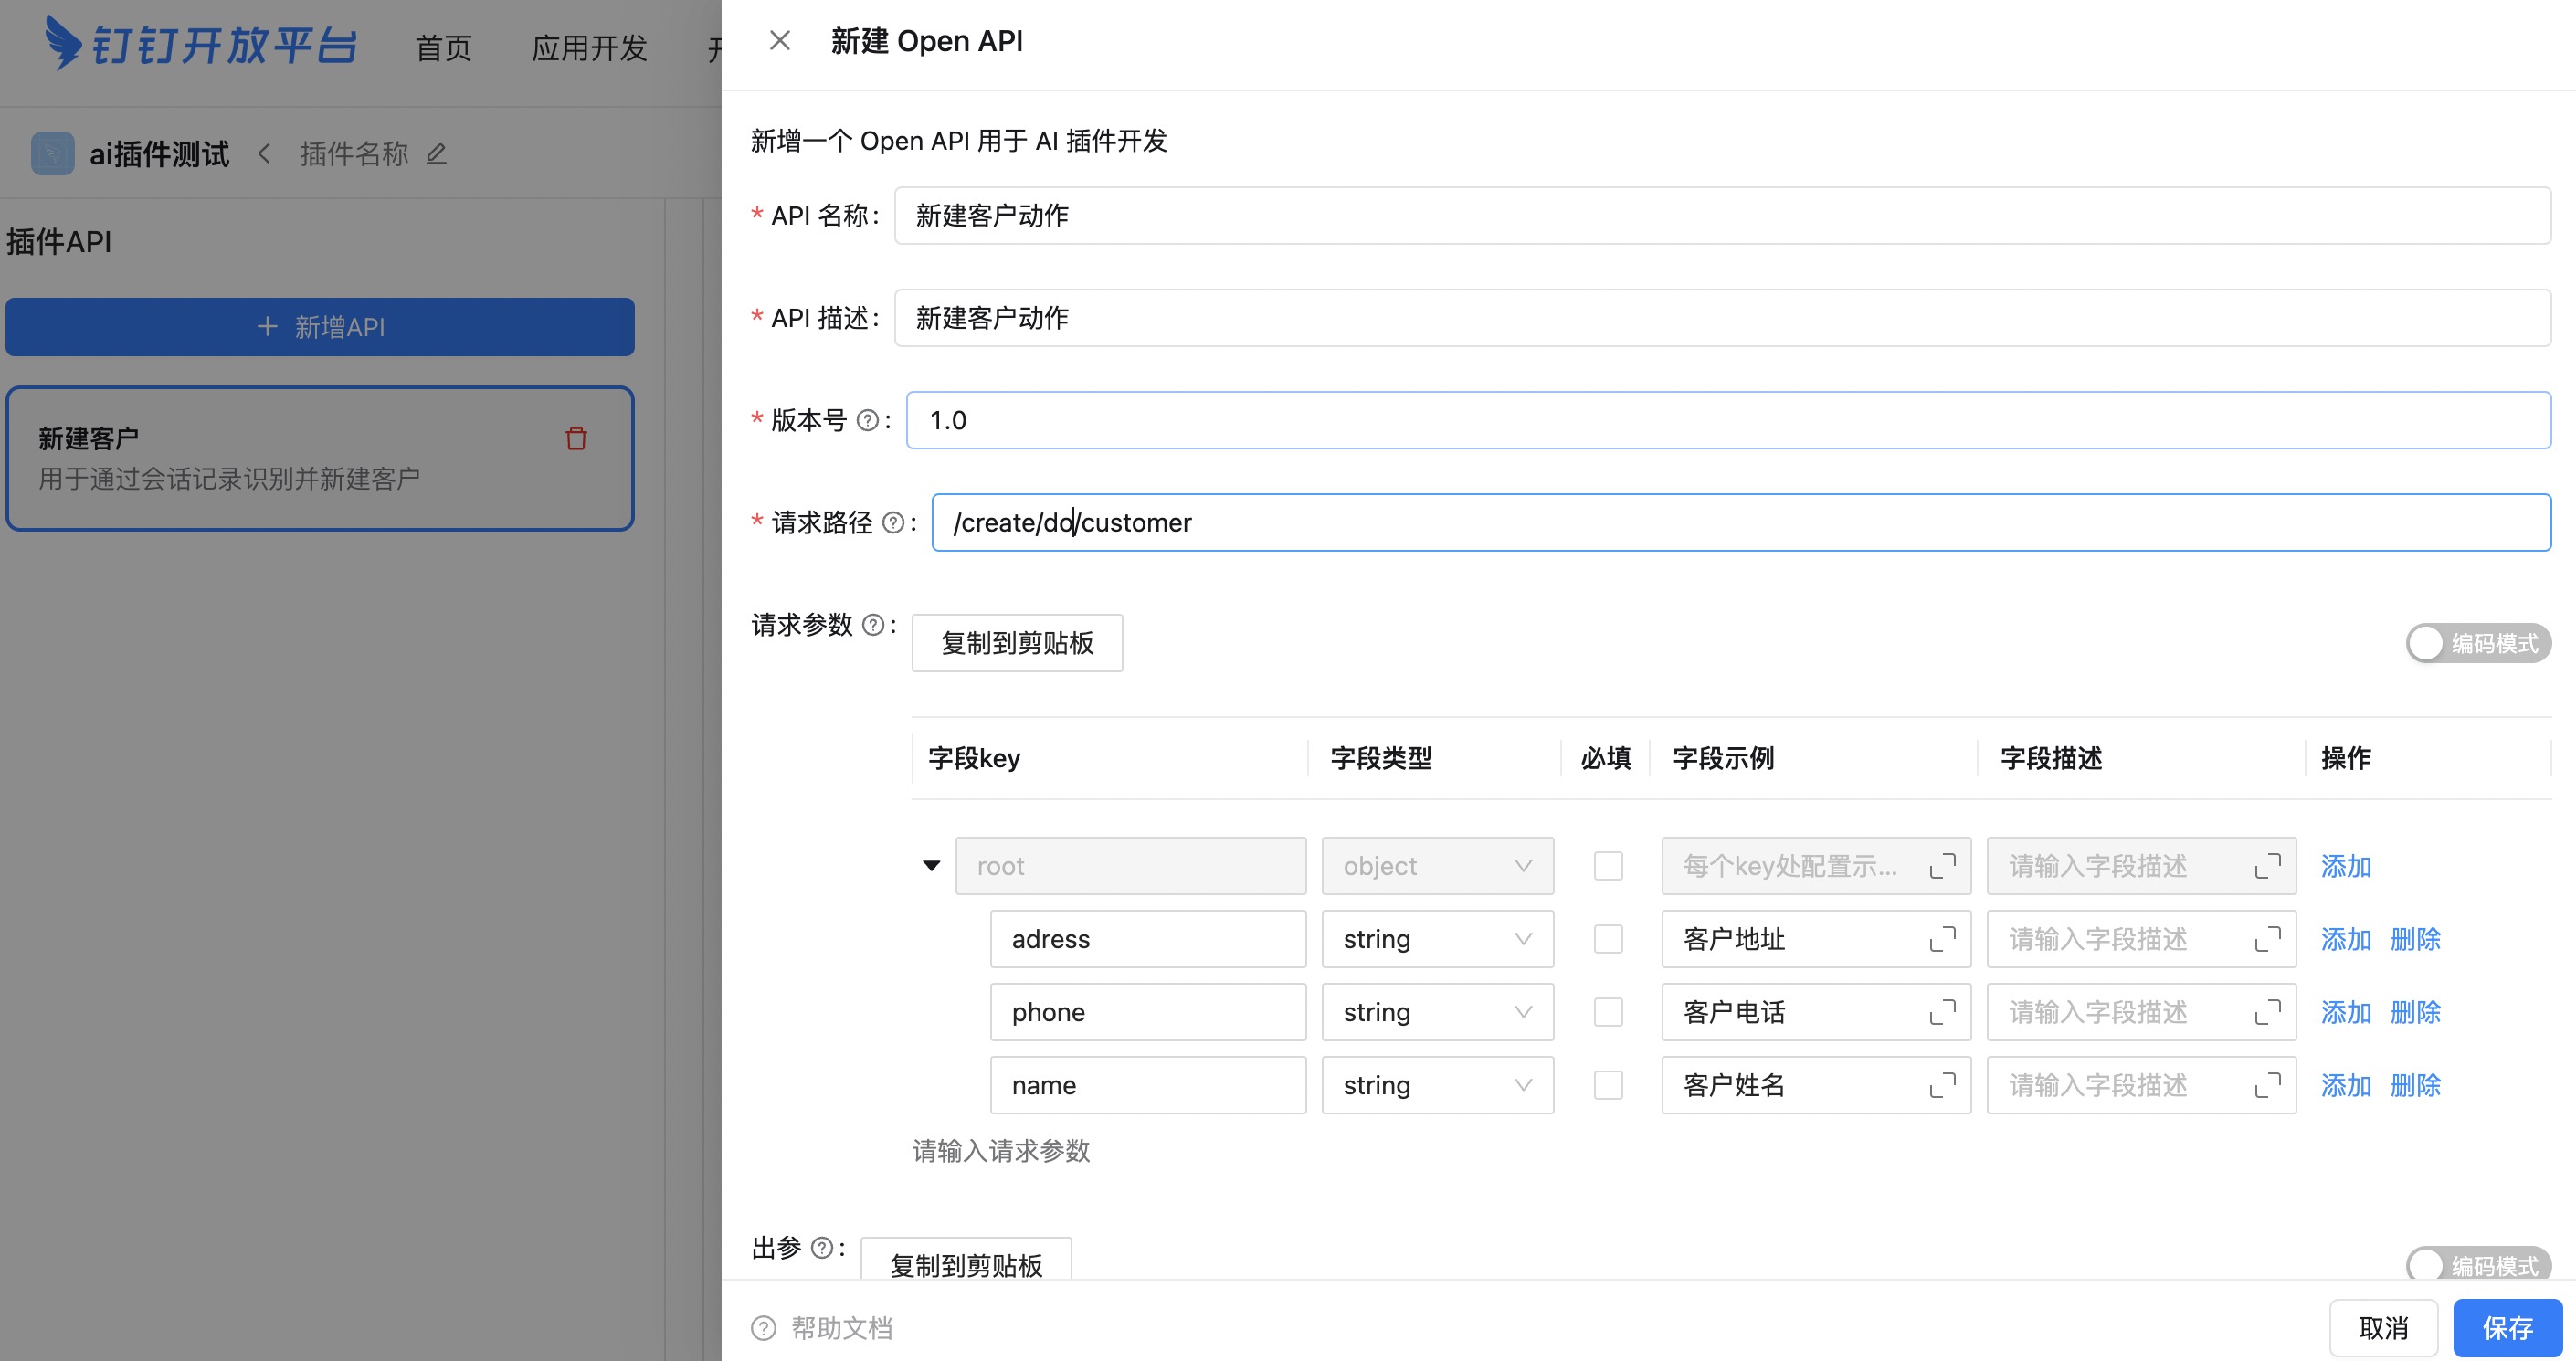
Task: Focus the 版本号 input with 1.0
Action: pyautogui.click(x=1728, y=421)
